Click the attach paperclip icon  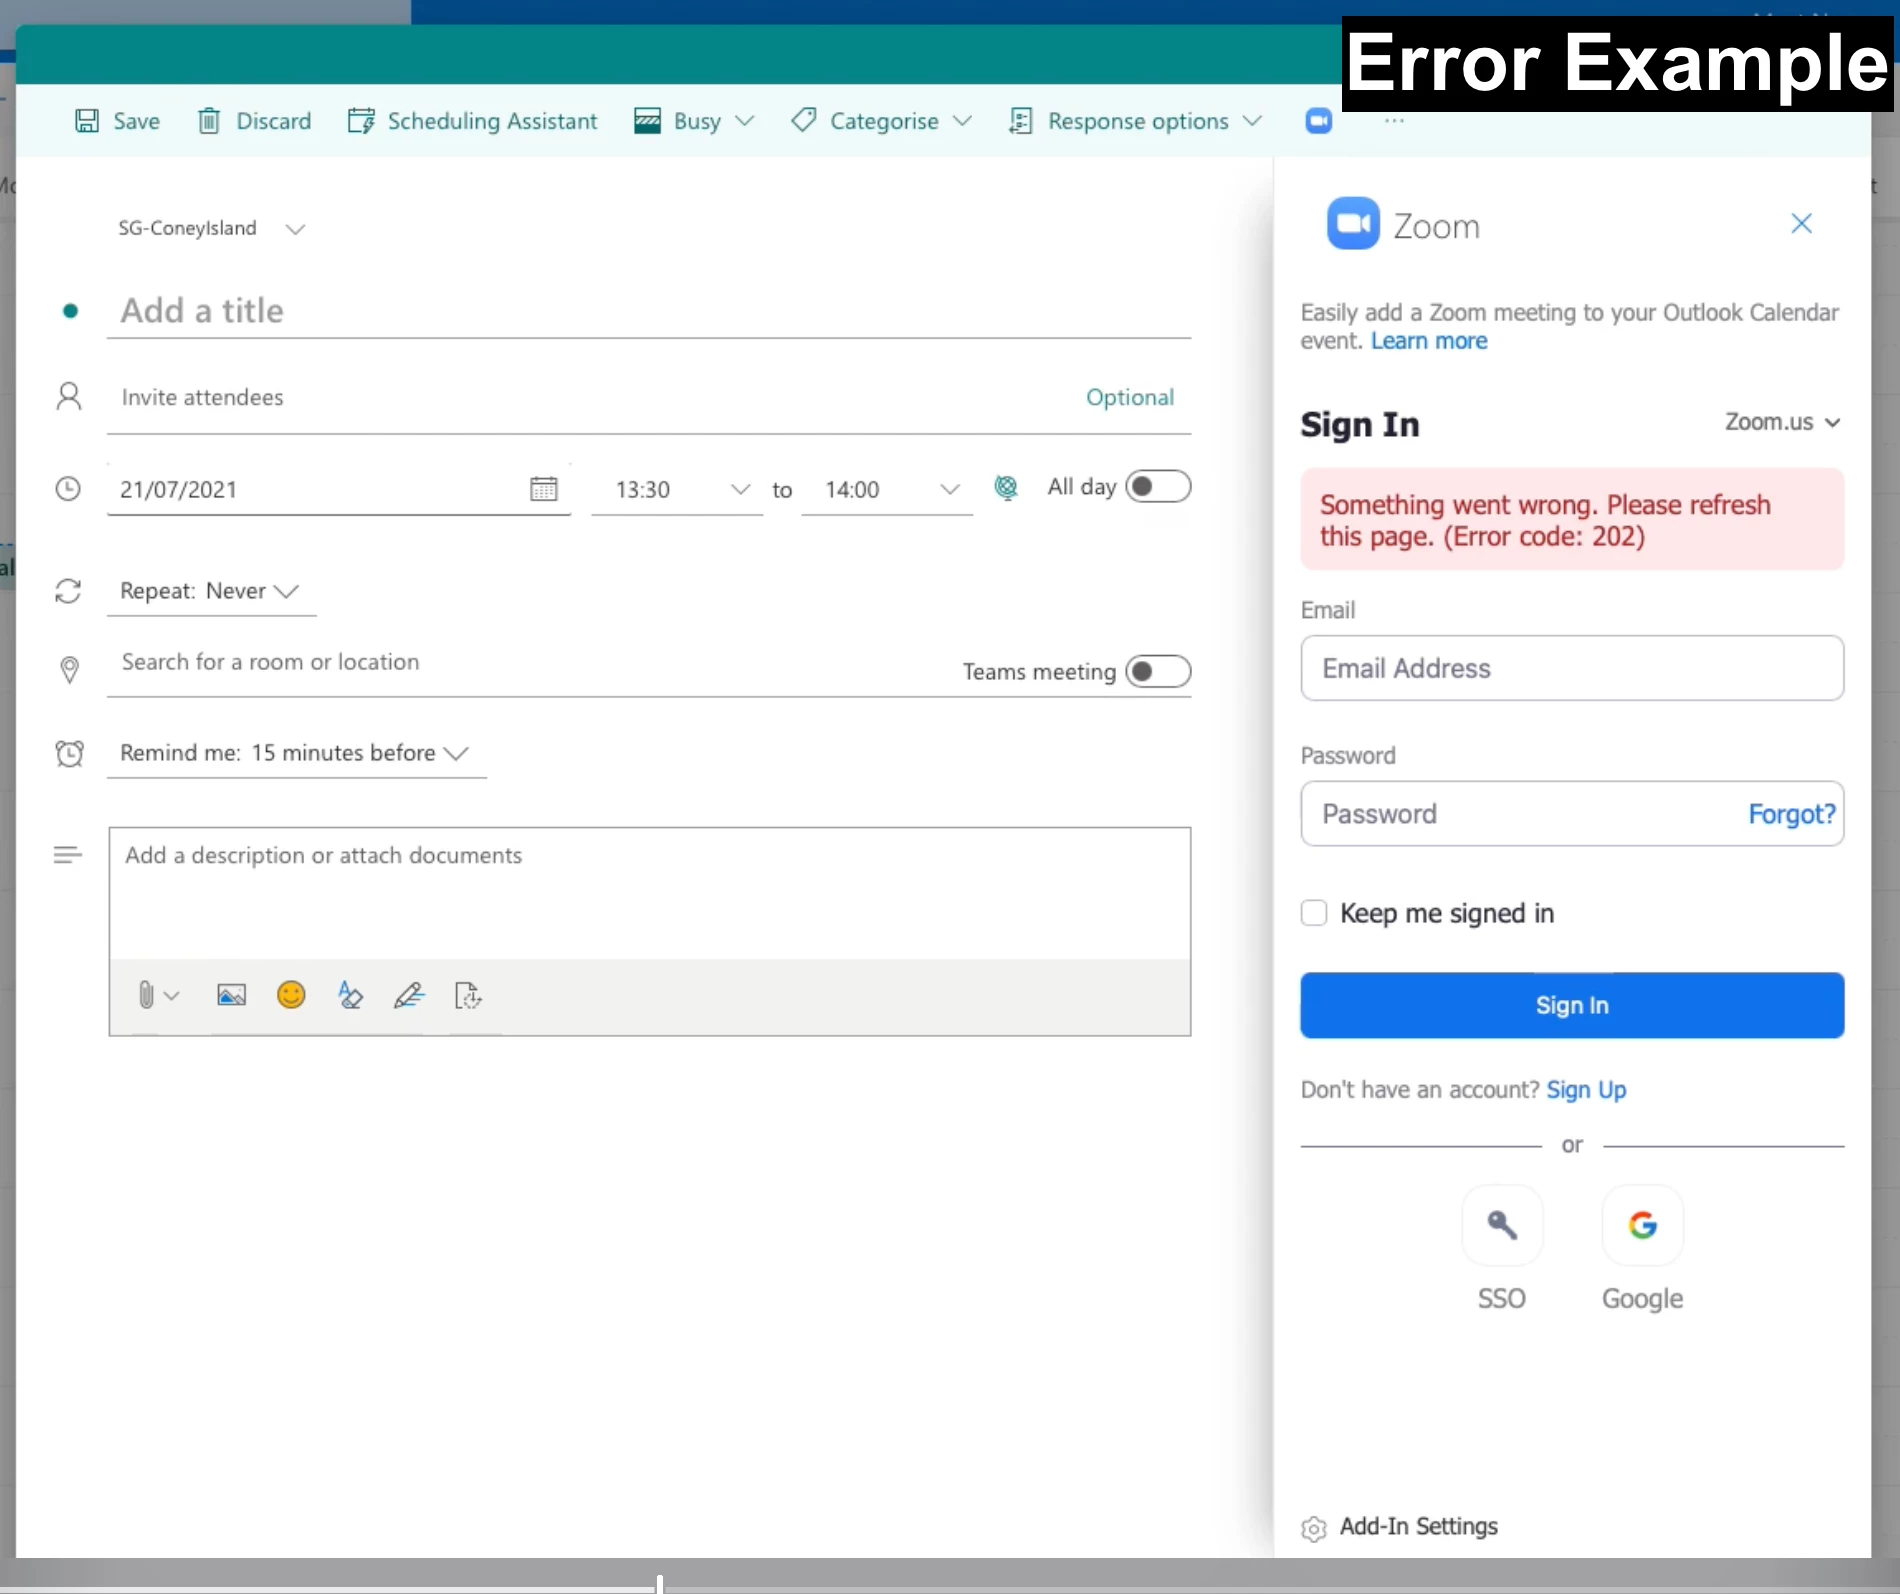pos(146,995)
